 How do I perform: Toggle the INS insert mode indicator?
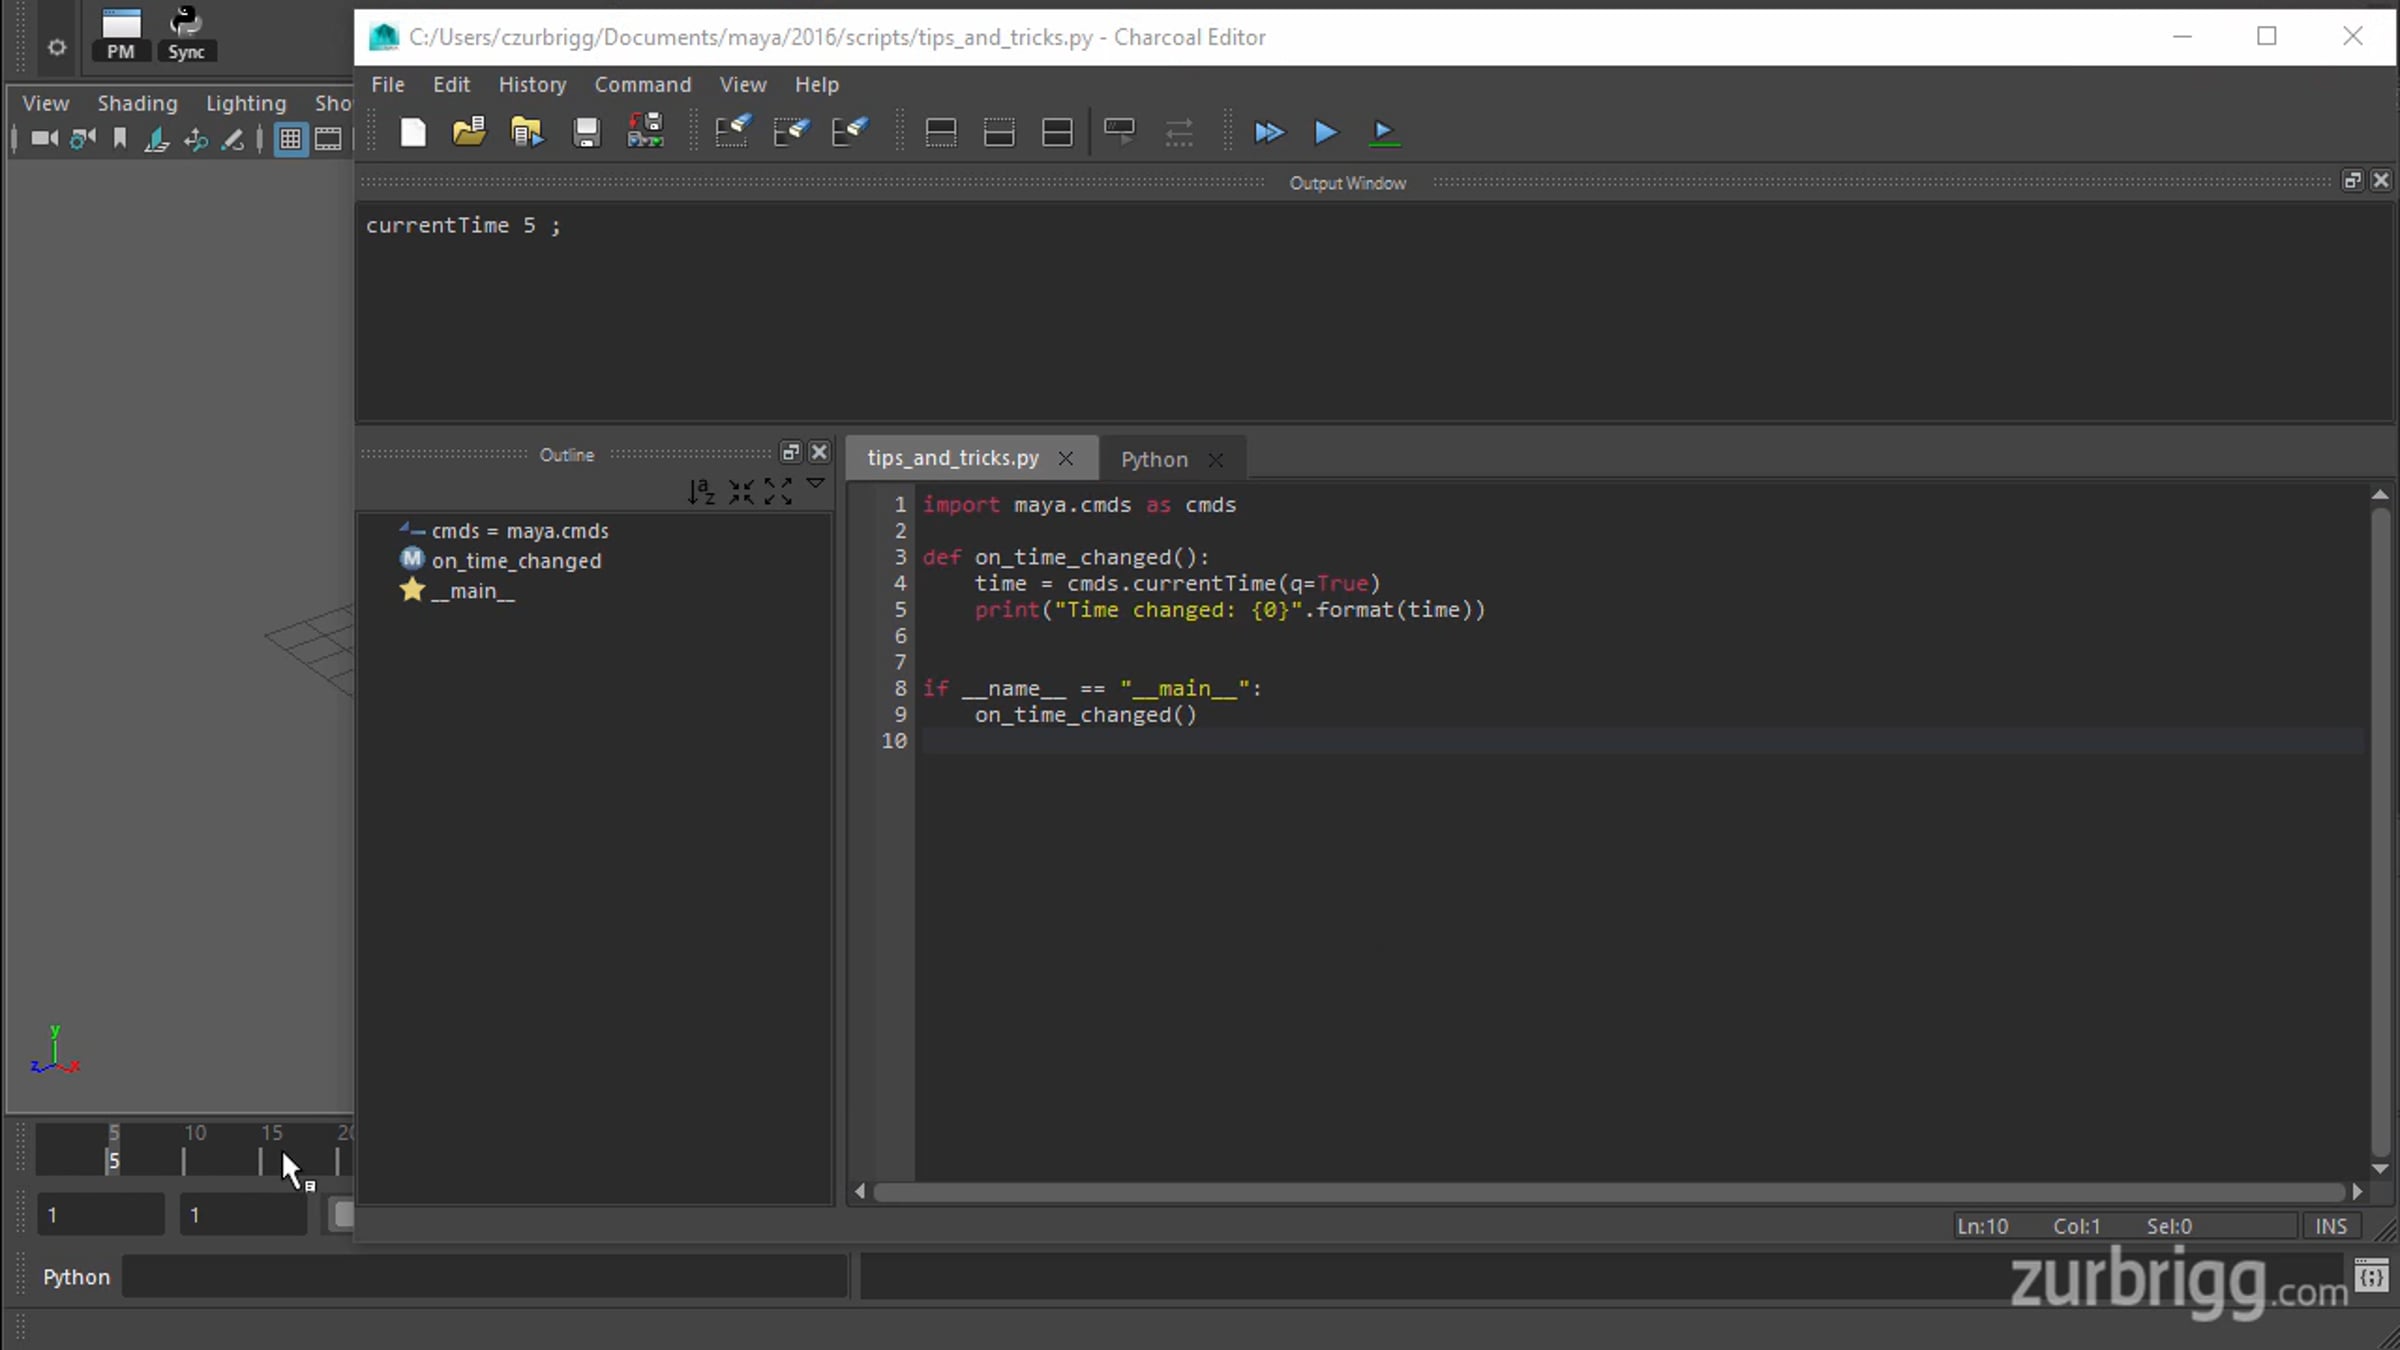tap(2331, 1226)
